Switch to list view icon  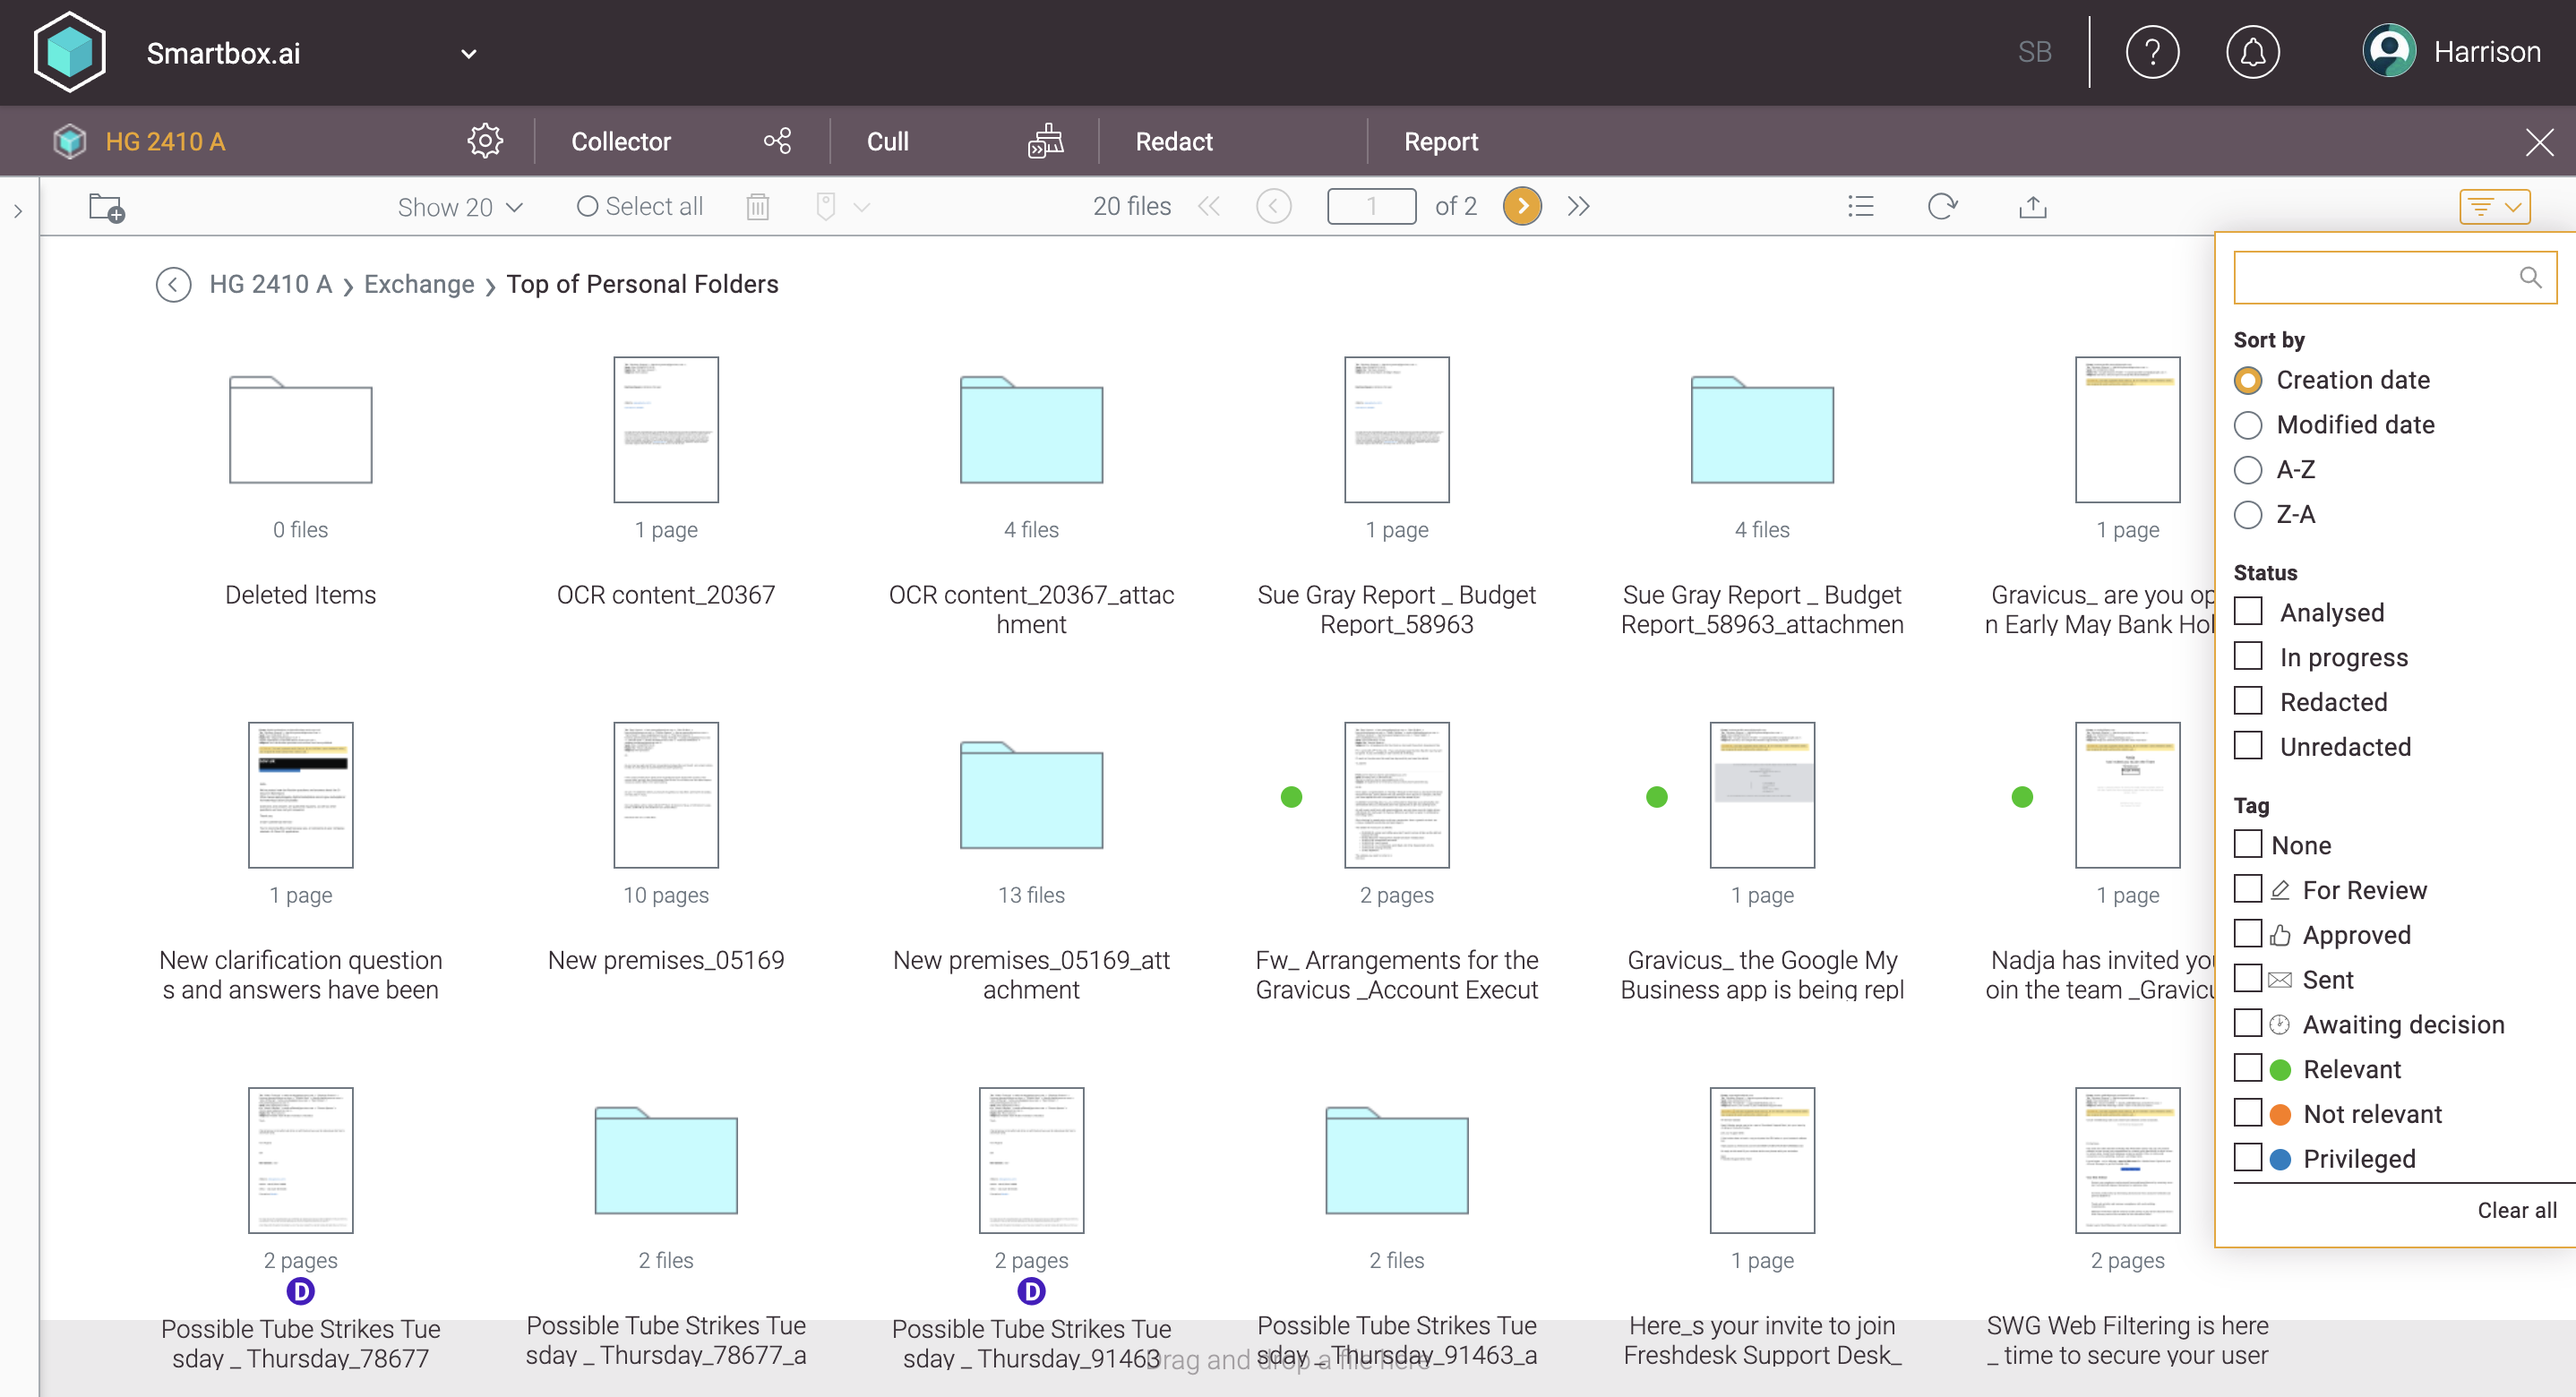(1860, 207)
